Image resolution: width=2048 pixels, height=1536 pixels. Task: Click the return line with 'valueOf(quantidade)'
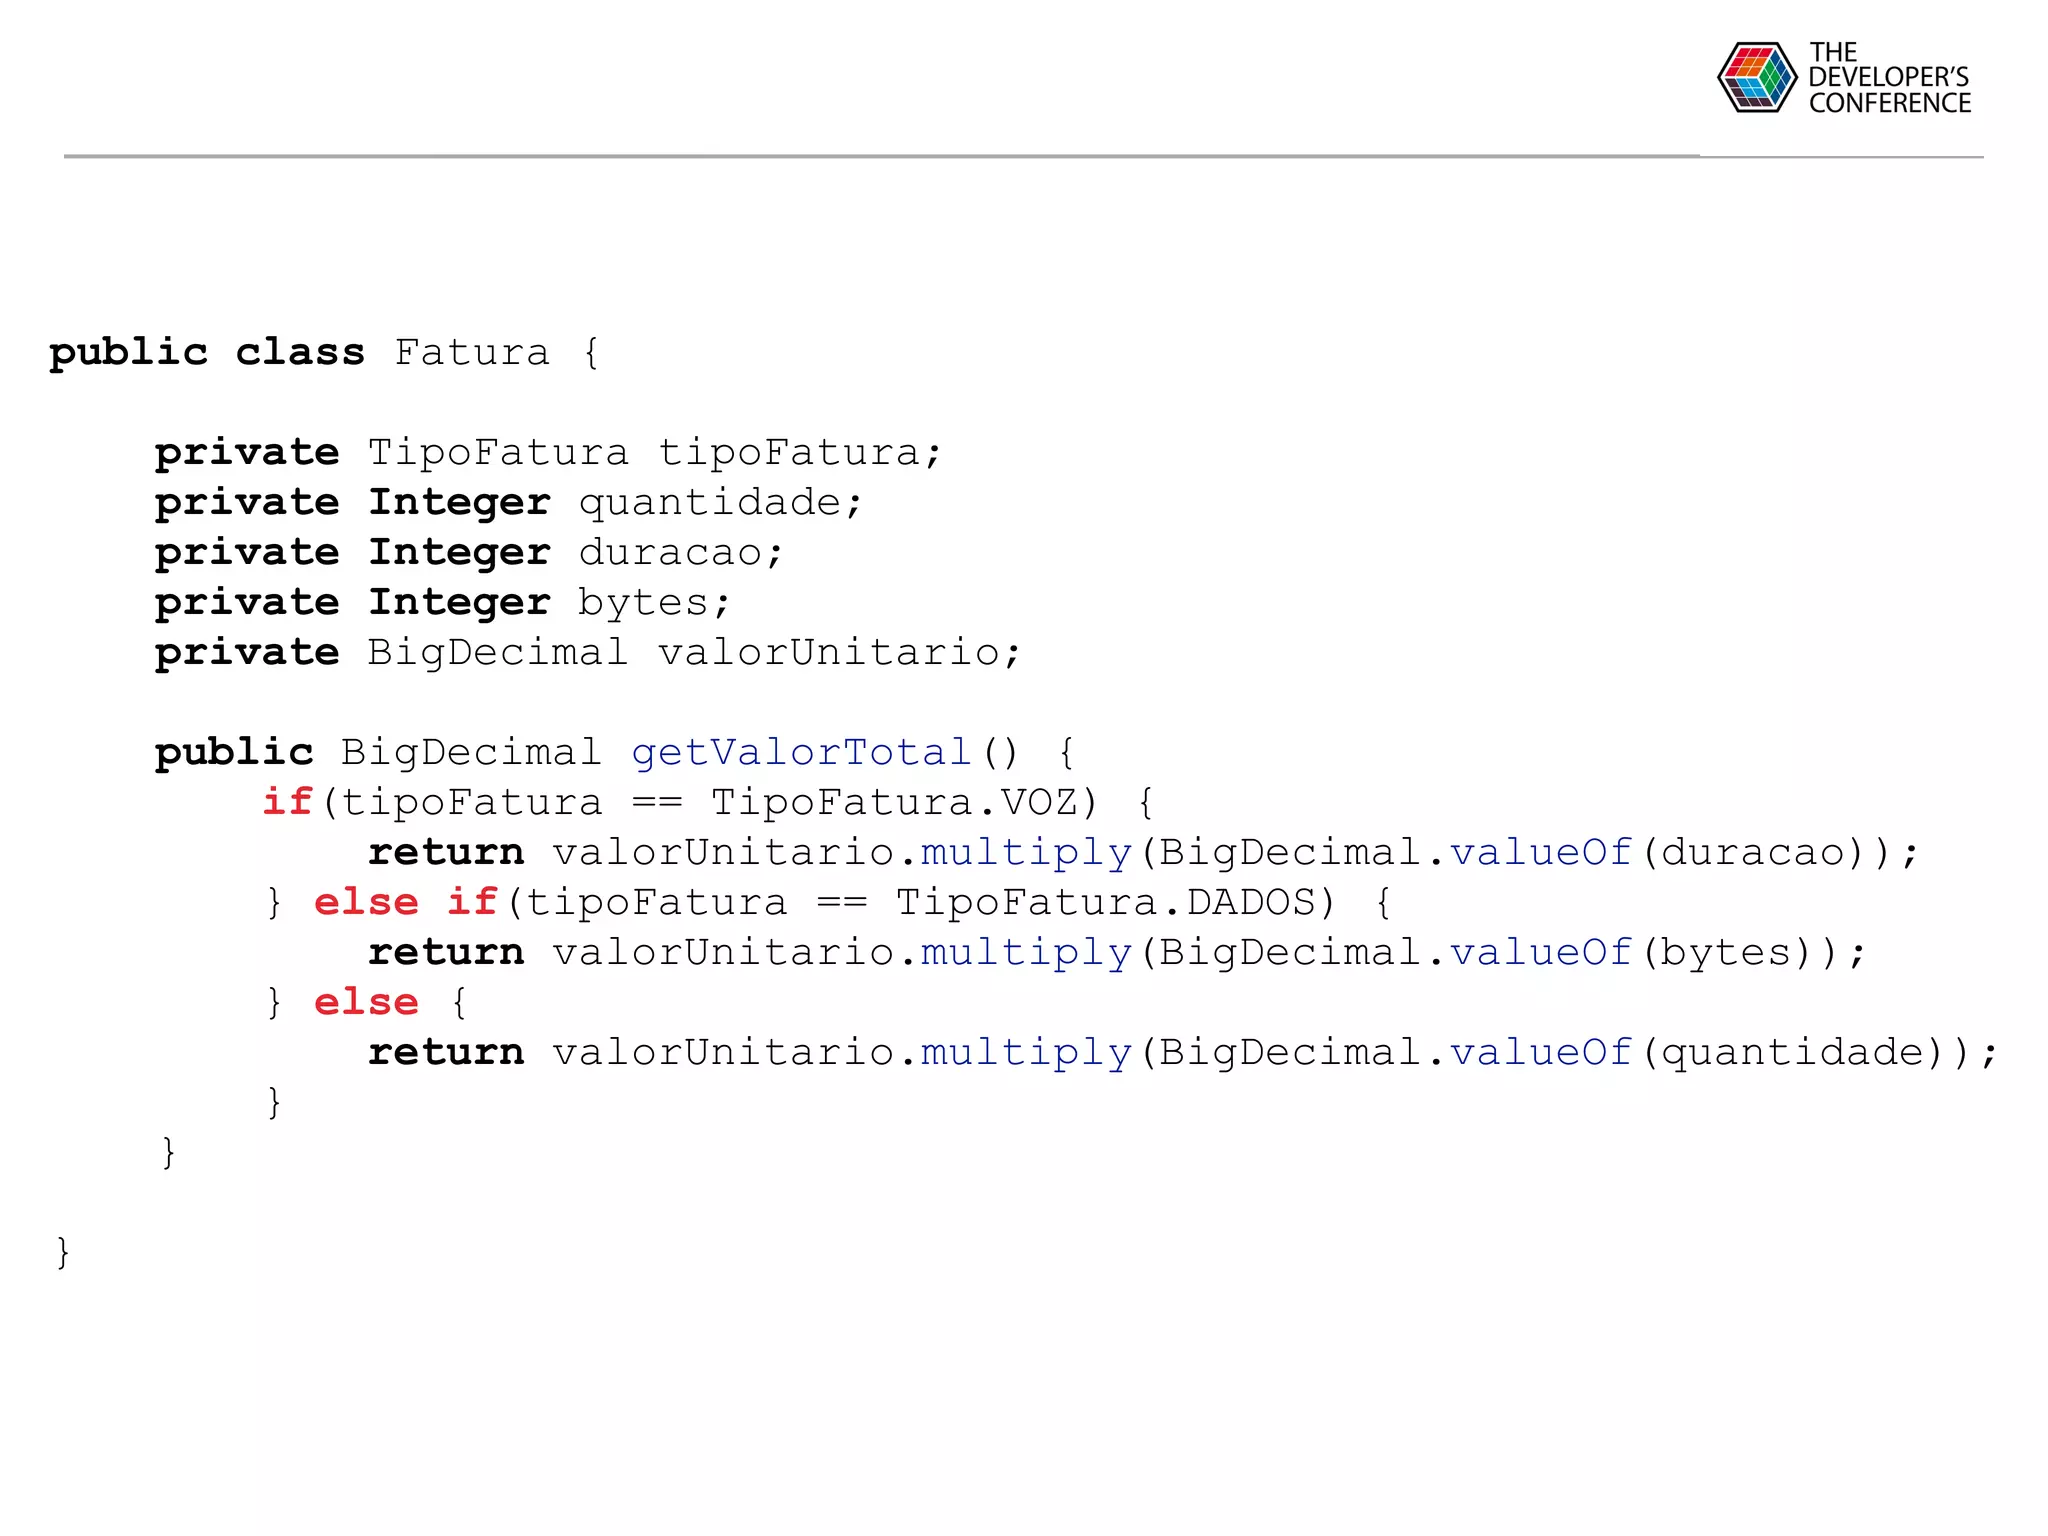[x=1183, y=1052]
